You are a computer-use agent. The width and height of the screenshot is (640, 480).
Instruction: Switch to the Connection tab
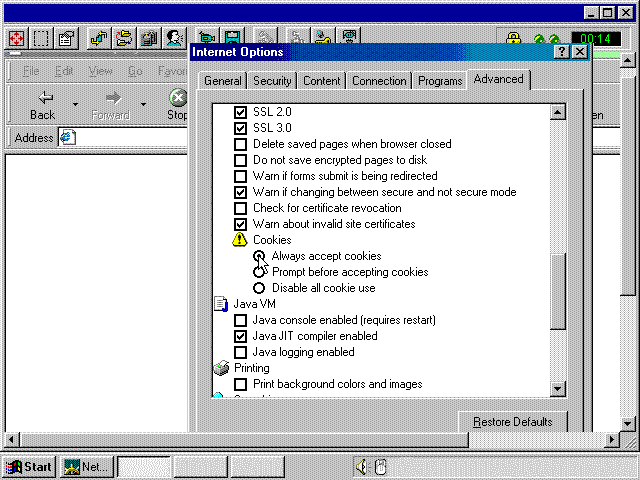[x=379, y=81]
